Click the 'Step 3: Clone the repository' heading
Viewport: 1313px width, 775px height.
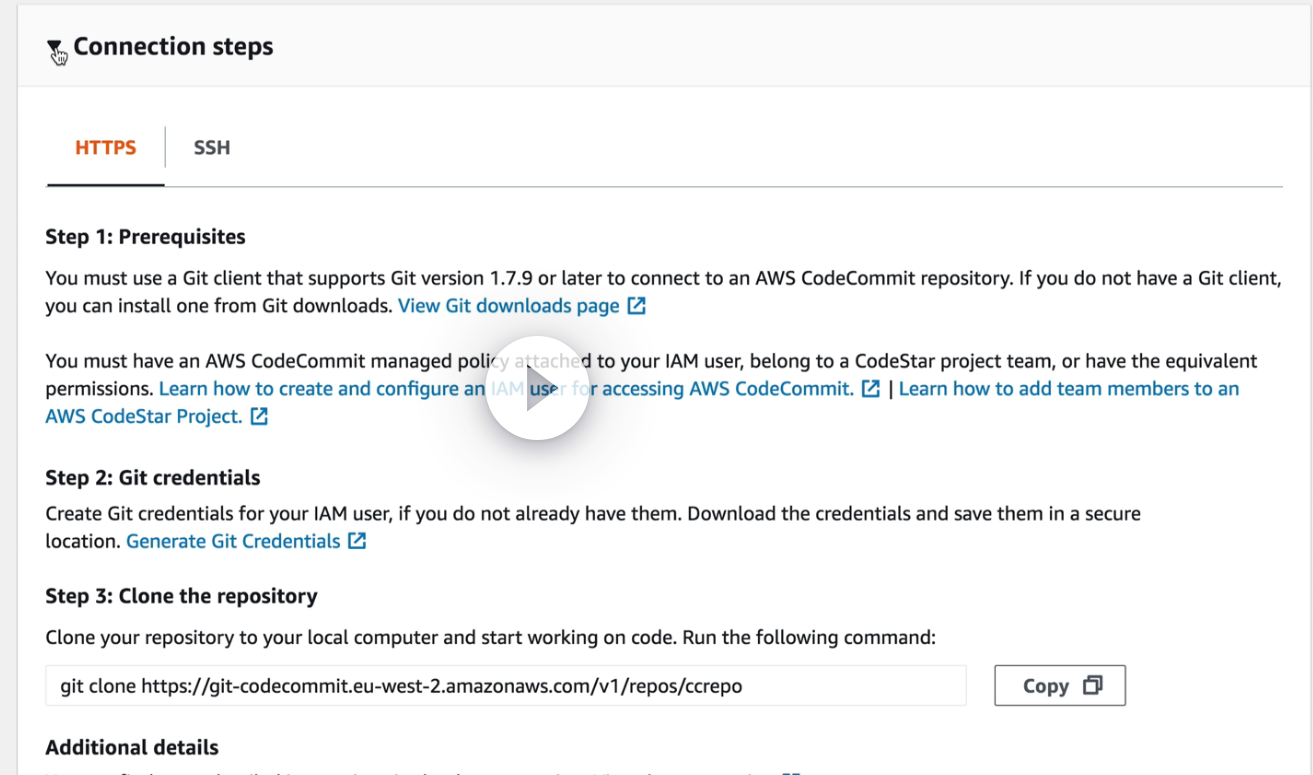[181, 596]
